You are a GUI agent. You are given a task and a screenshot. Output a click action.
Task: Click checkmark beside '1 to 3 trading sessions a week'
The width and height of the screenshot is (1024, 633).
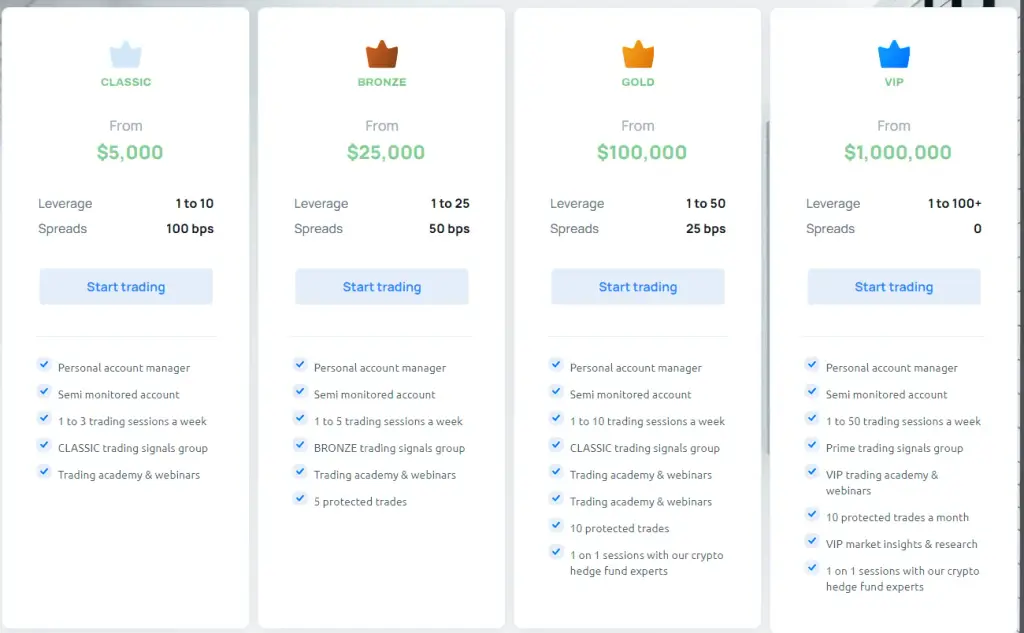[x=44, y=418]
